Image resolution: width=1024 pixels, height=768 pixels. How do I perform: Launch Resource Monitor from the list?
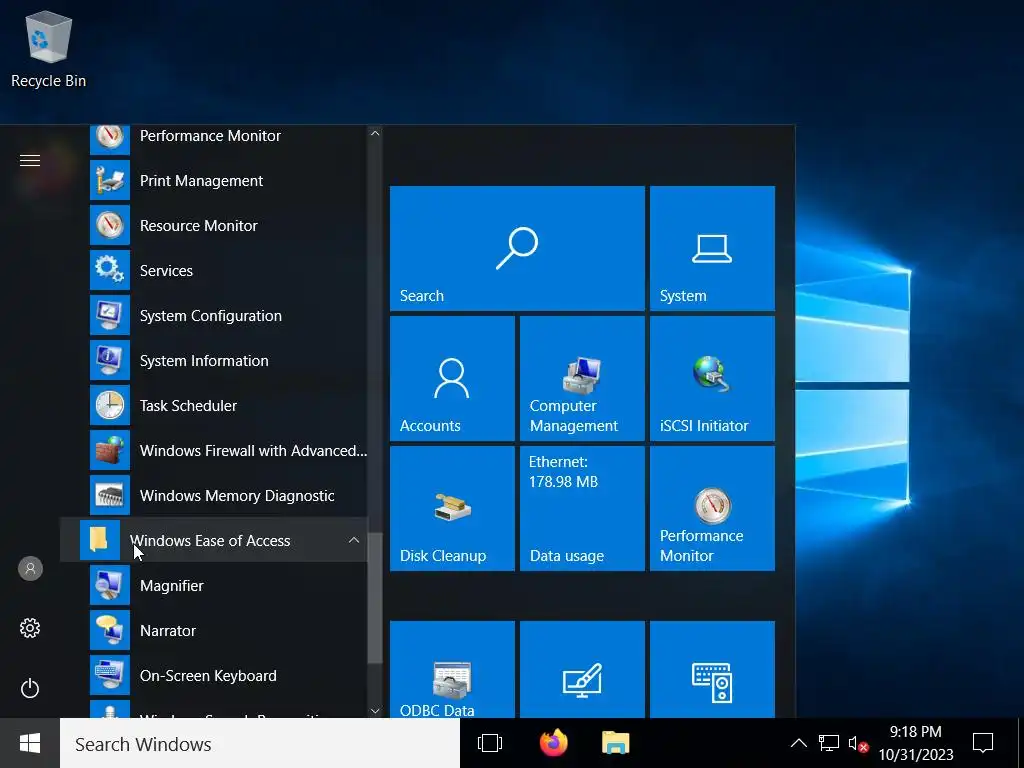click(x=214, y=225)
